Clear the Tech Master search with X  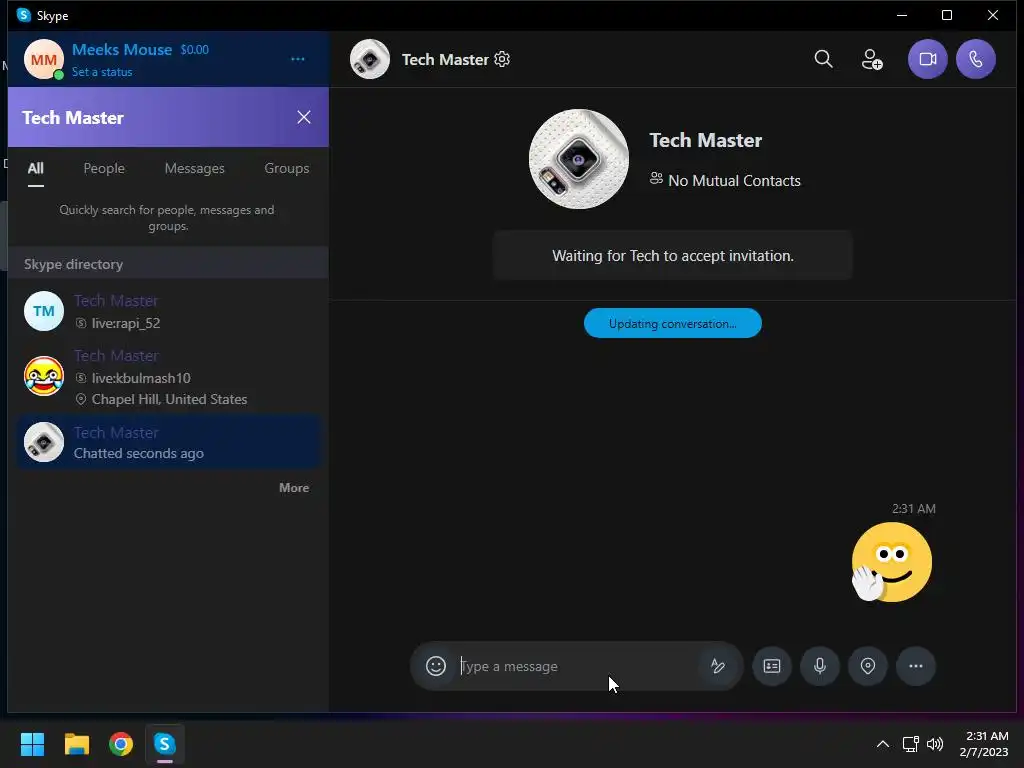click(x=304, y=118)
